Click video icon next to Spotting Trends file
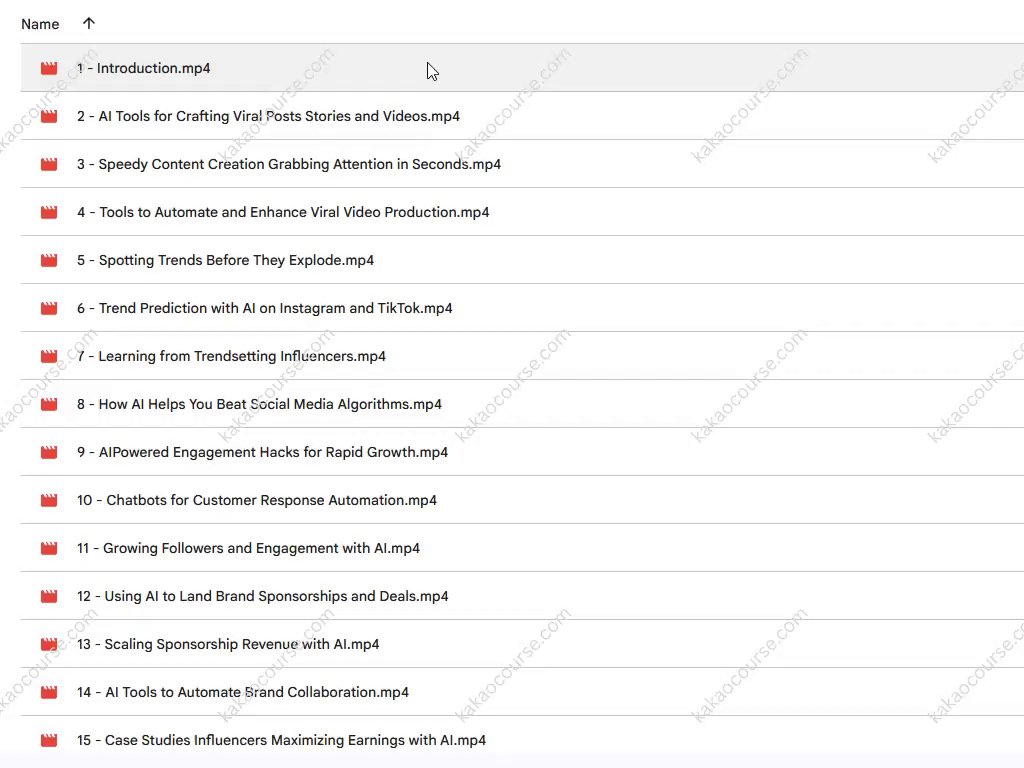This screenshot has width=1024, height=768. point(49,261)
